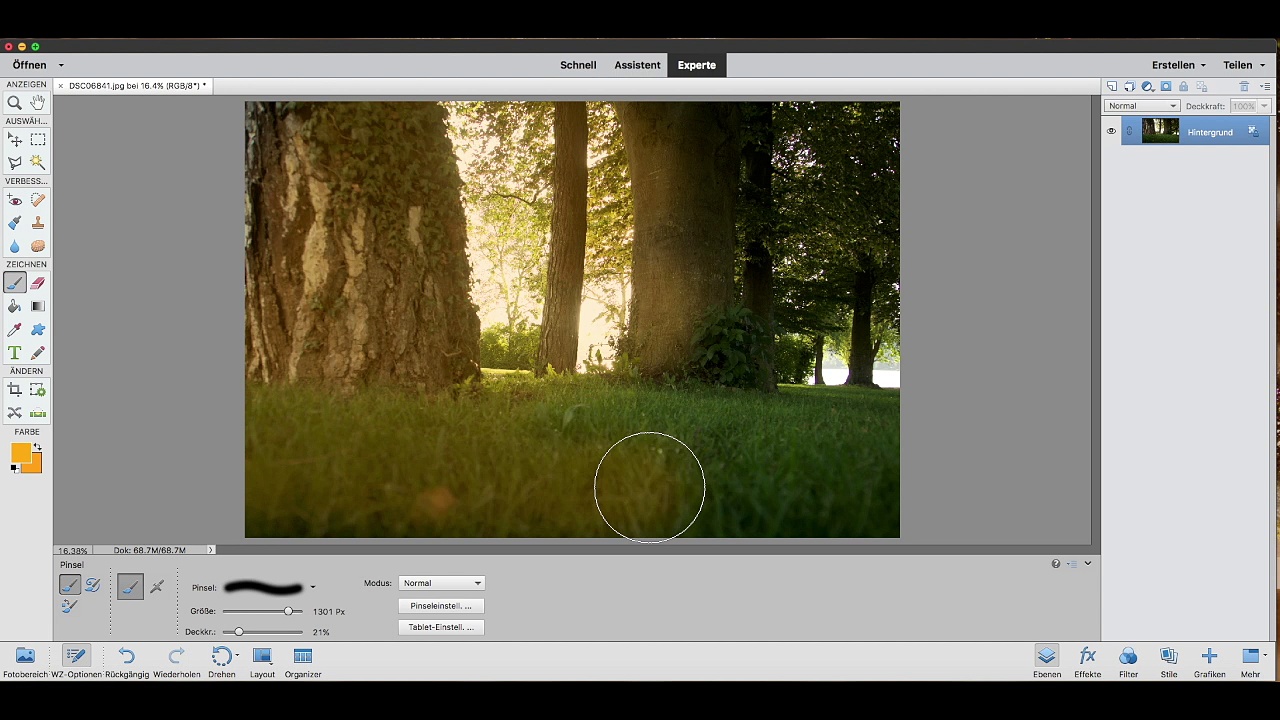
Task: Click the Größe brush size slider handle
Action: pyautogui.click(x=289, y=611)
